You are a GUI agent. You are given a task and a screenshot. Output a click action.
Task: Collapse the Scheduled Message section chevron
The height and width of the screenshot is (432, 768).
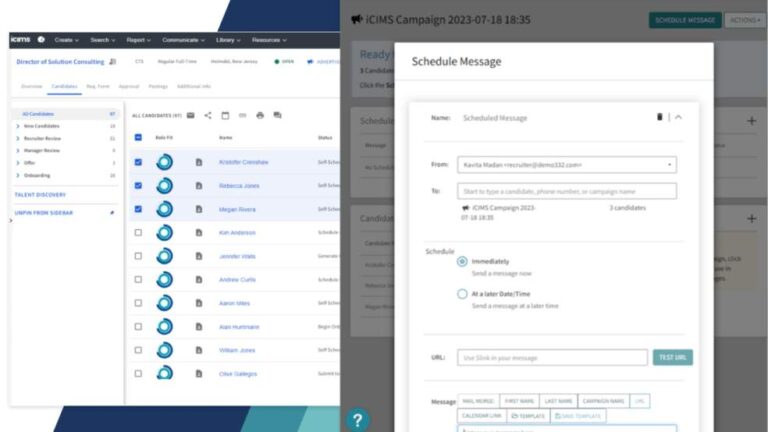tap(679, 117)
